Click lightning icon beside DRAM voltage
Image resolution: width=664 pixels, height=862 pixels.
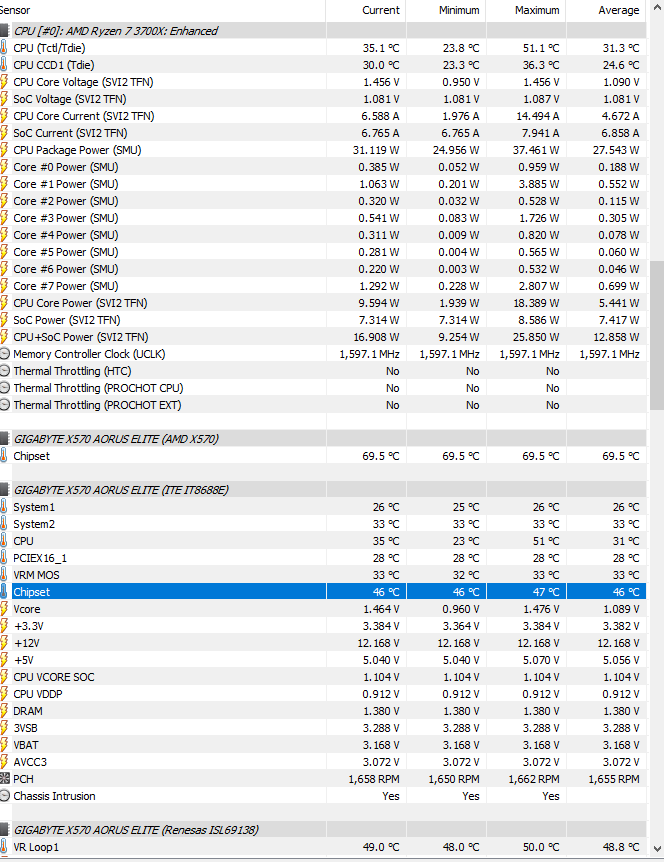pyautogui.click(x=4, y=711)
